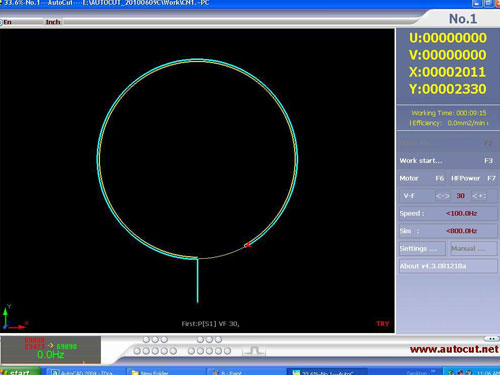Screen dimensions: 500x375
Task: Click the X:00002011 coordinate readout
Action: click(x=447, y=72)
